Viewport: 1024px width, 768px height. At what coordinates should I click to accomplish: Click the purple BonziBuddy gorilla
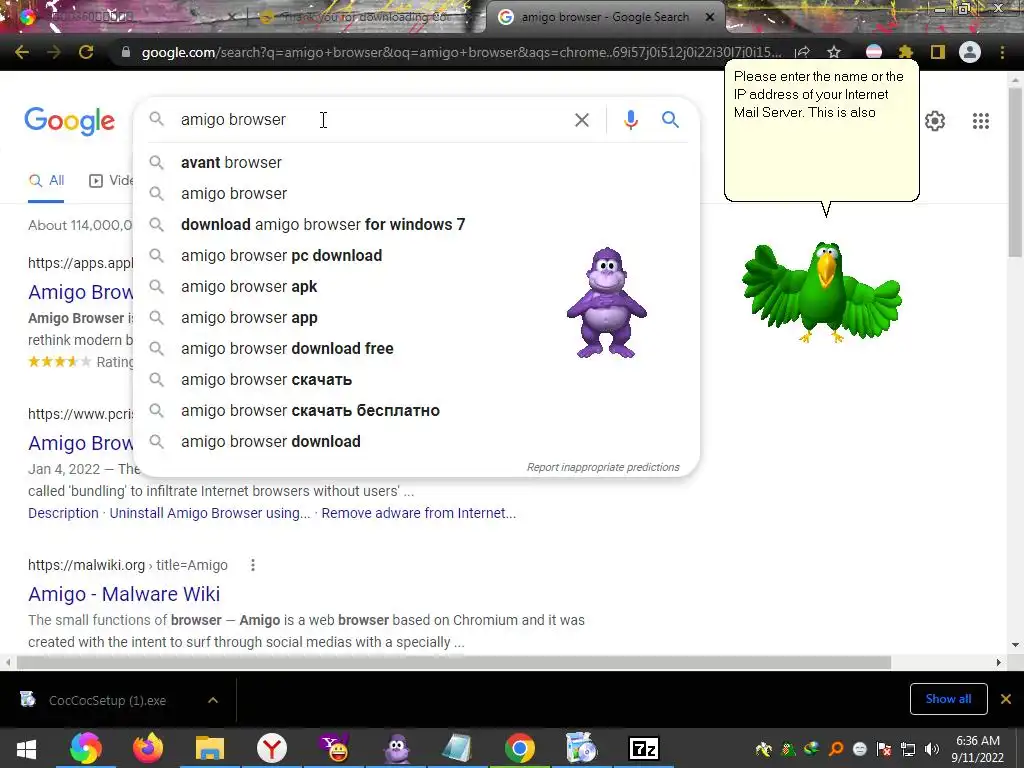click(607, 303)
